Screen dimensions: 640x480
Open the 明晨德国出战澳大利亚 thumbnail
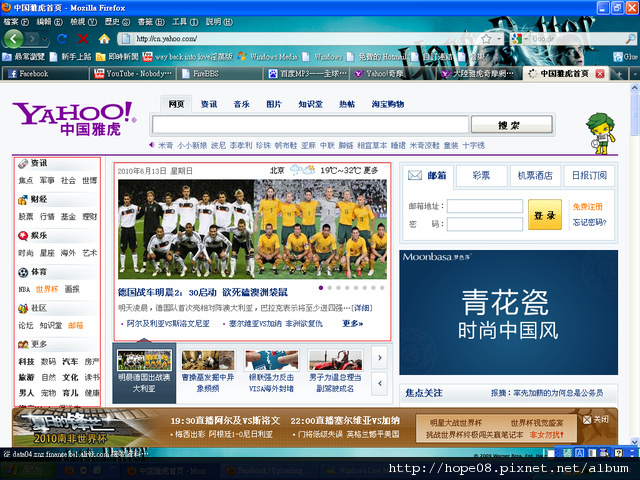click(x=144, y=372)
